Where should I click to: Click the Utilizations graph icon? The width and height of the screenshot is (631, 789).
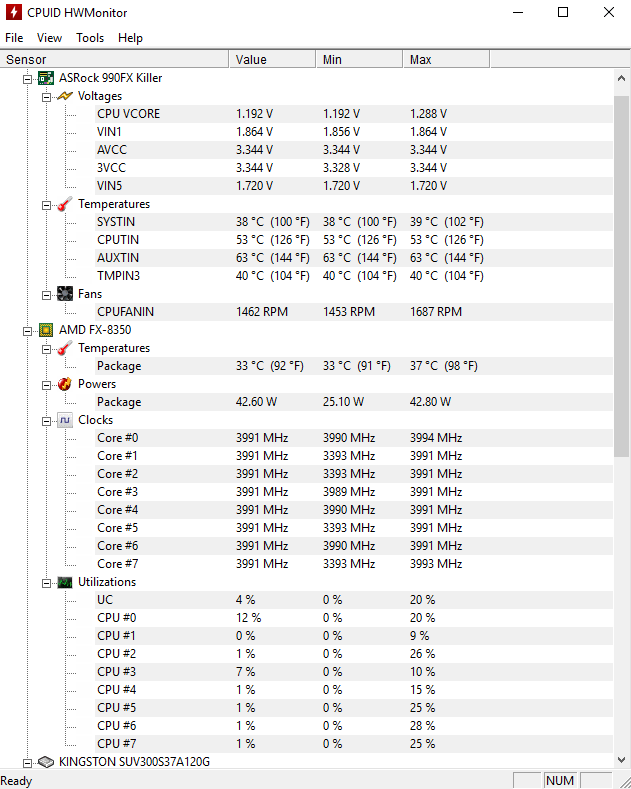click(x=65, y=582)
